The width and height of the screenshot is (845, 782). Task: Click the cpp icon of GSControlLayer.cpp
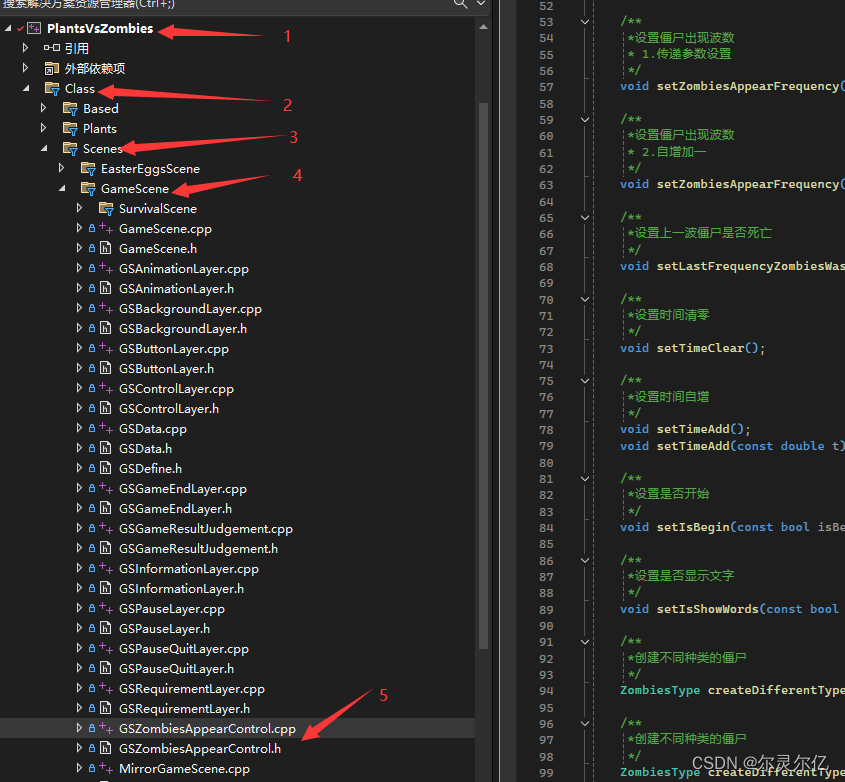(106, 389)
